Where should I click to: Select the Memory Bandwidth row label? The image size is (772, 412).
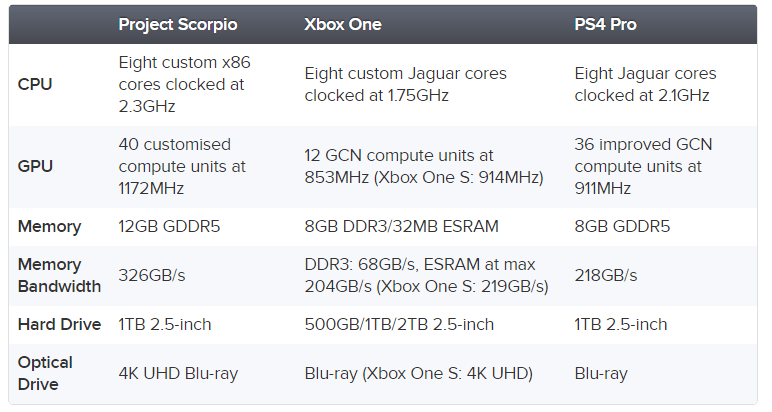(x=59, y=275)
